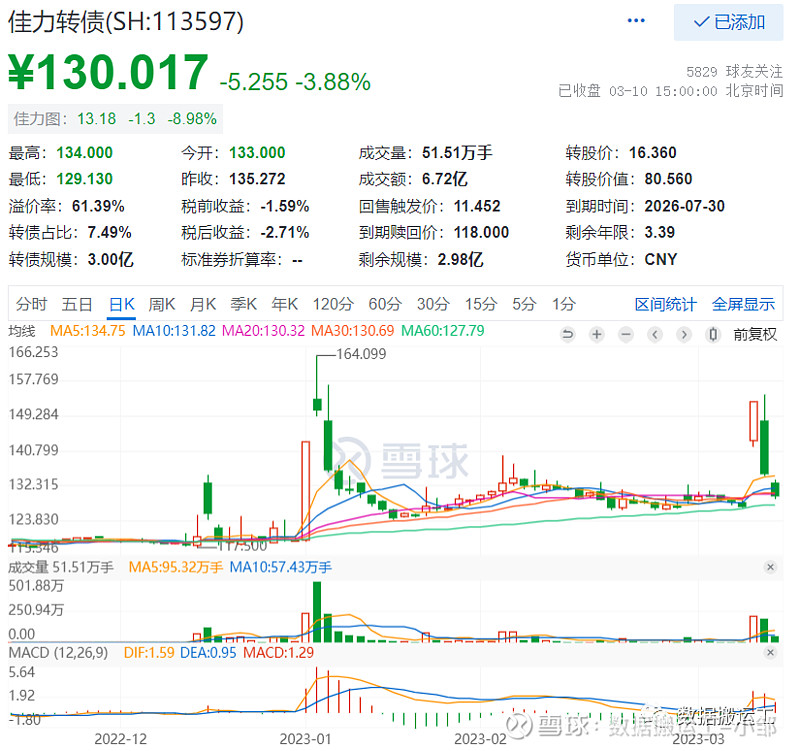This screenshot has height=751, width=800.
Task: Click the candlestick style icon
Action: (x=713, y=335)
